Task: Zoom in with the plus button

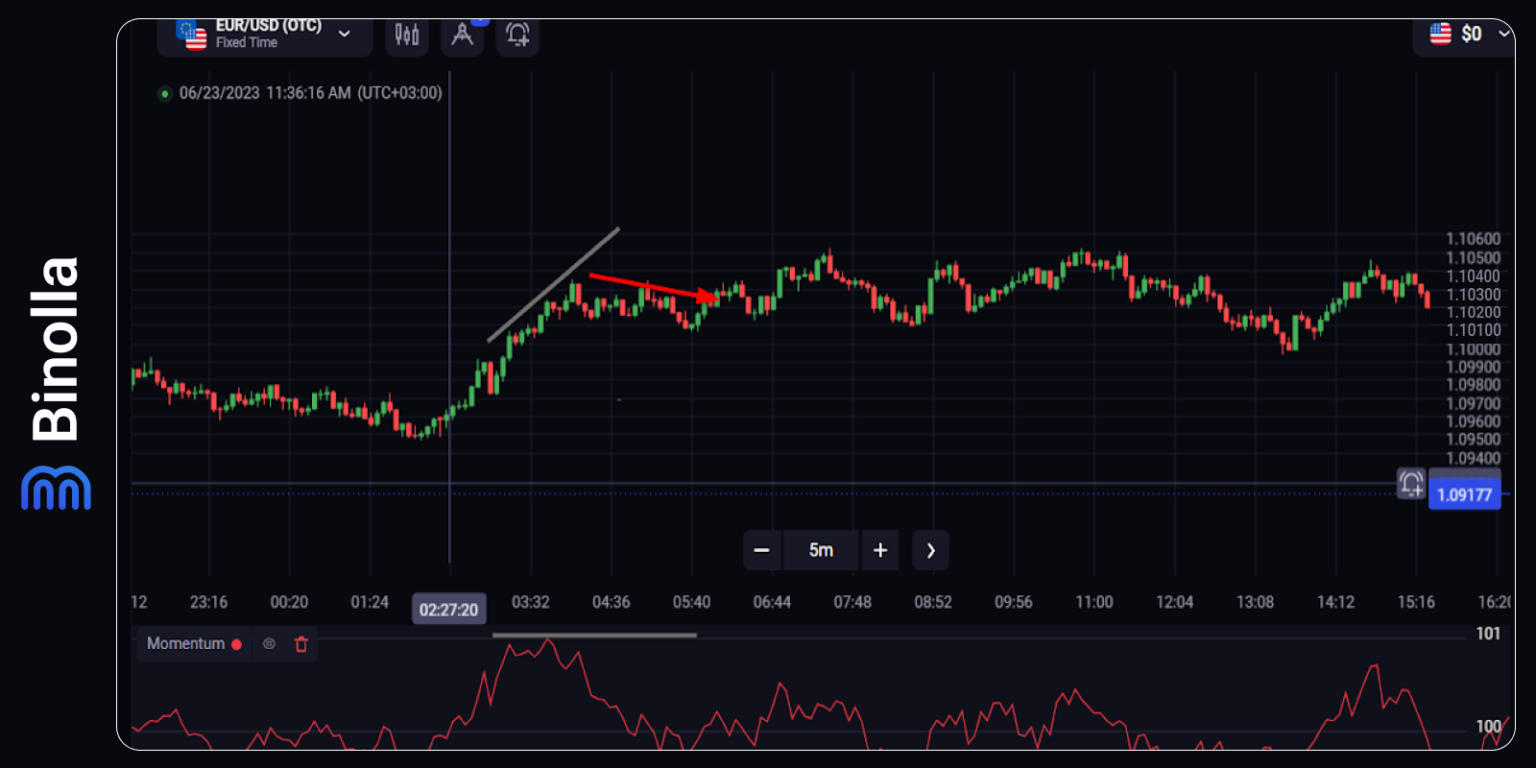Action: (880, 550)
